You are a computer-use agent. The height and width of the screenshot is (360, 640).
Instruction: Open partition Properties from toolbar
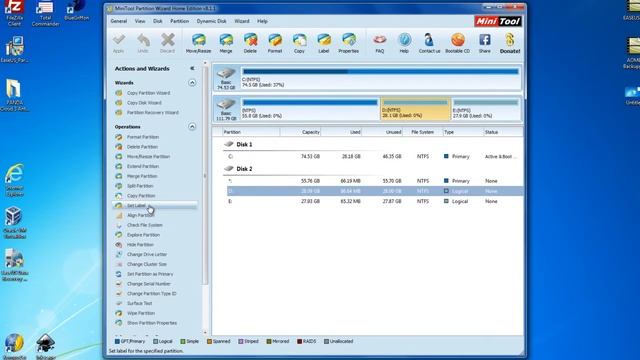click(349, 43)
